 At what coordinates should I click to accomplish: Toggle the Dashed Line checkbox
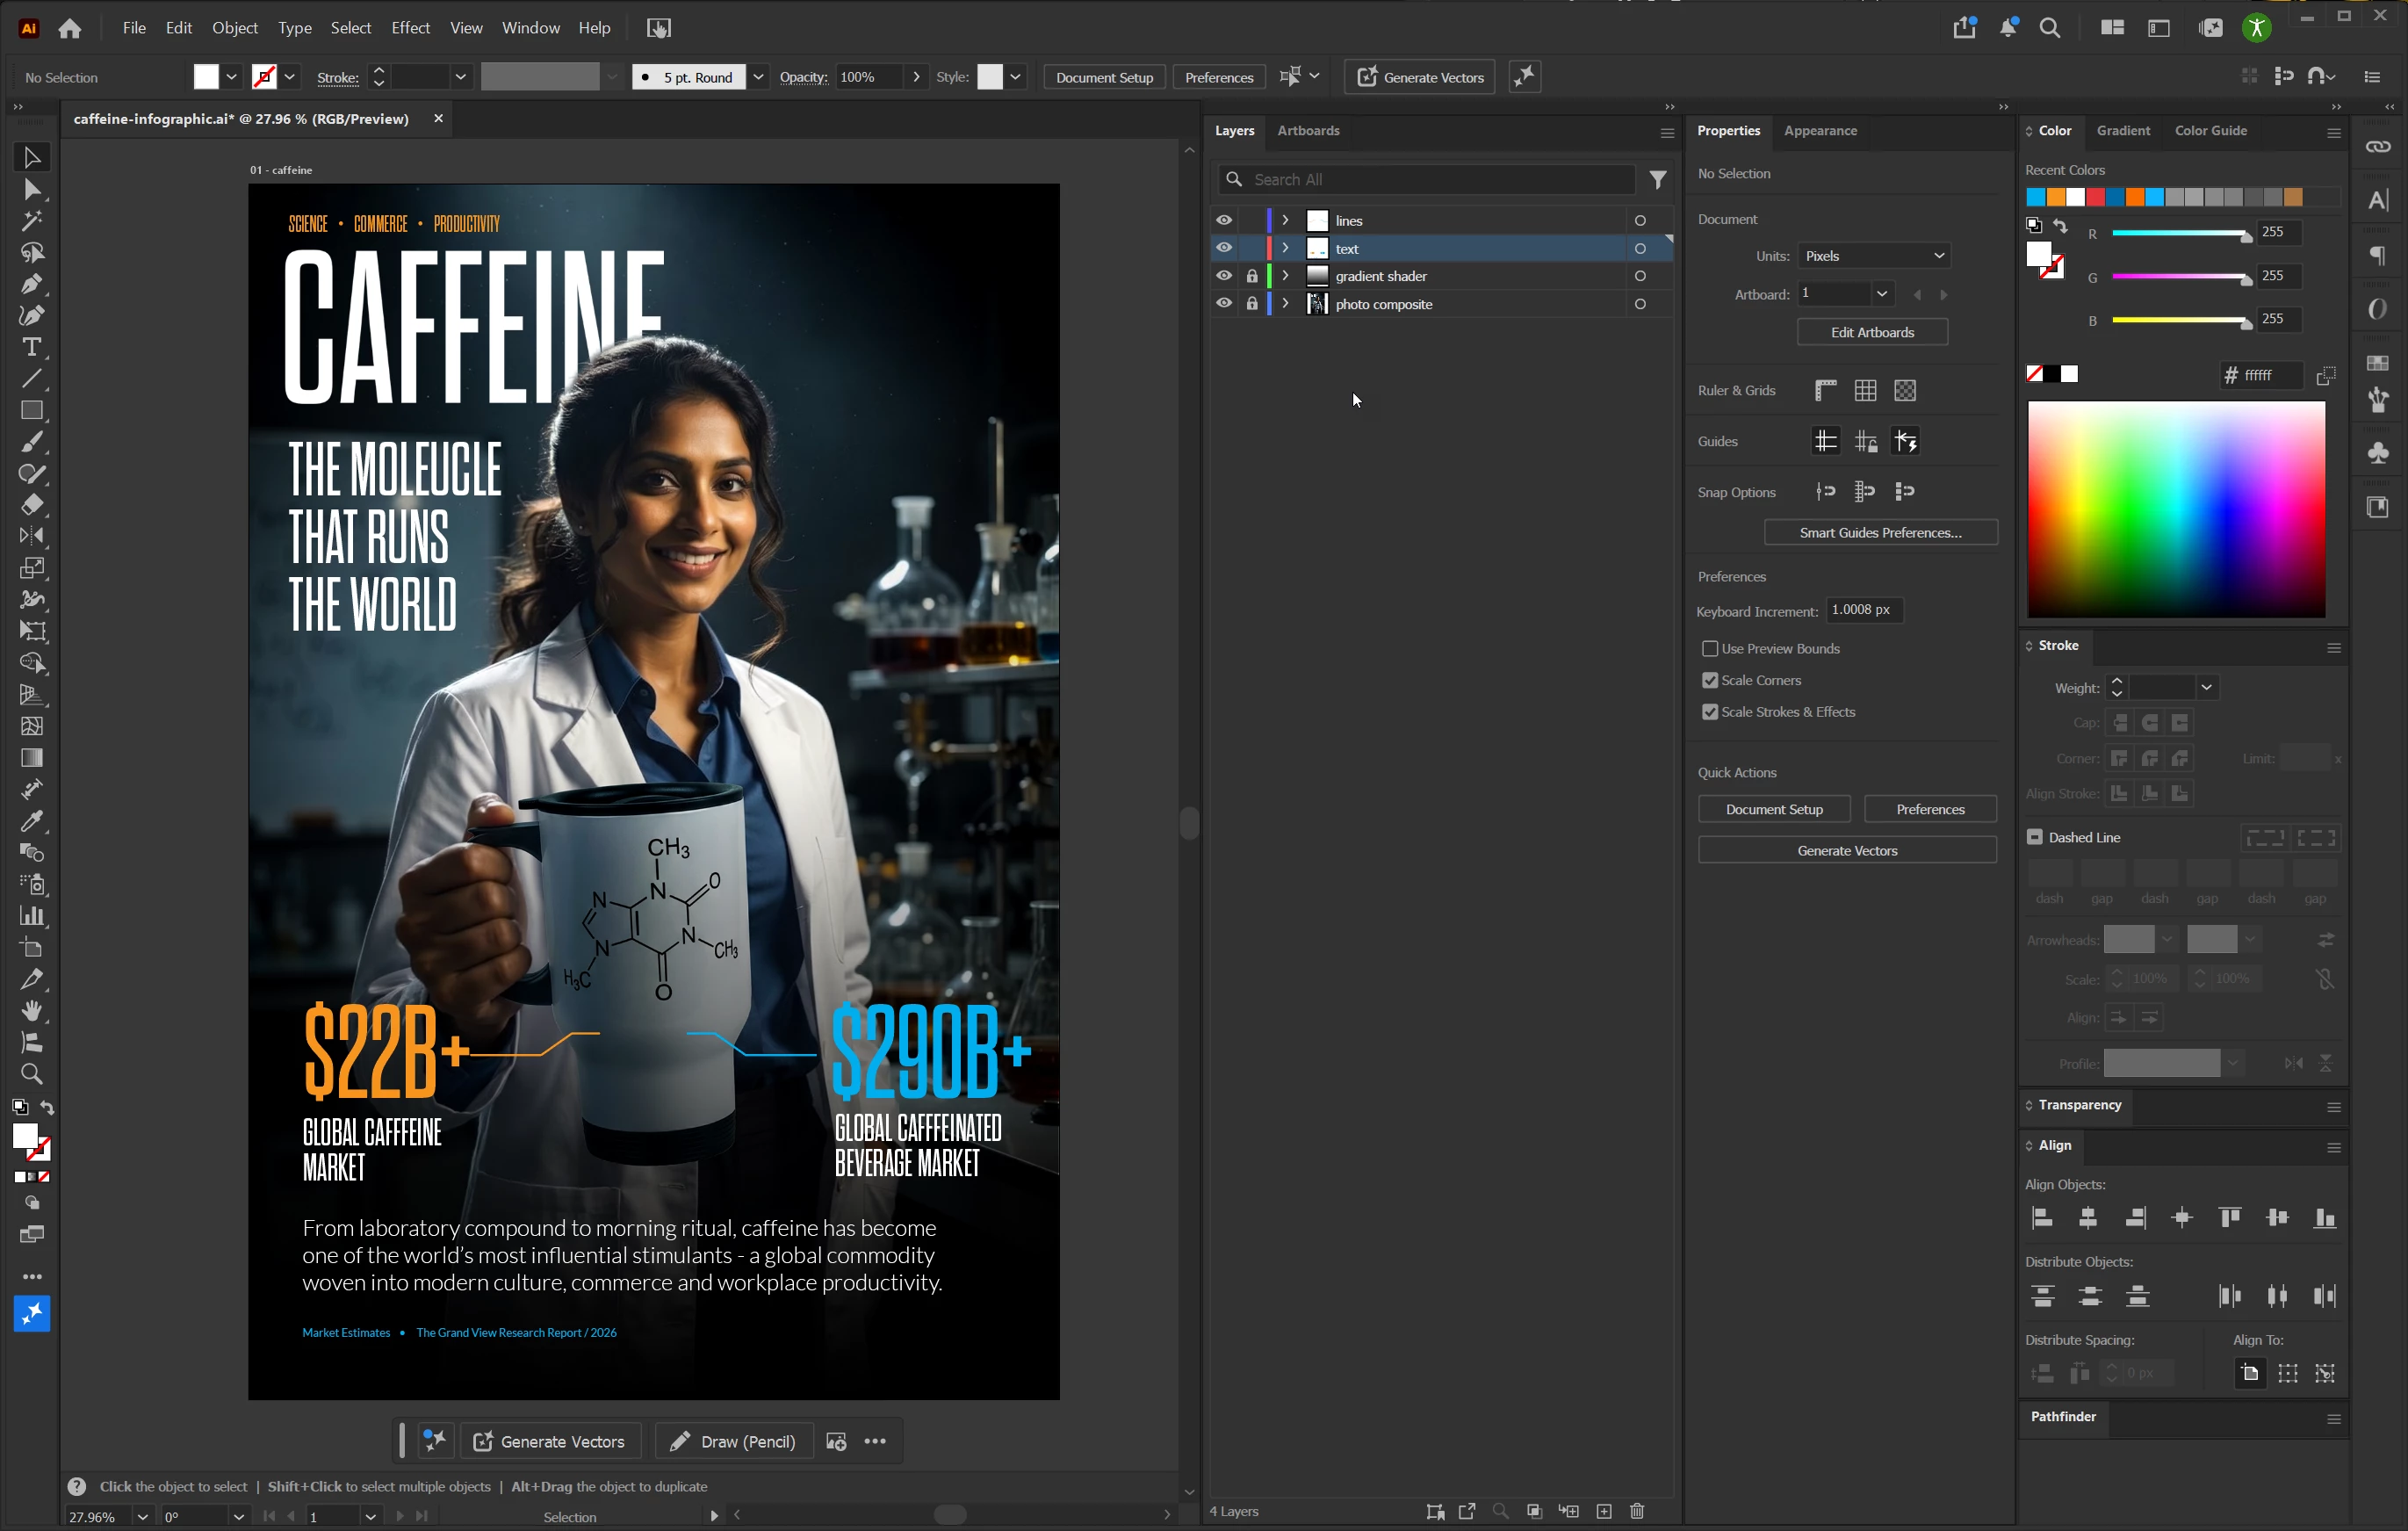pos(2035,837)
